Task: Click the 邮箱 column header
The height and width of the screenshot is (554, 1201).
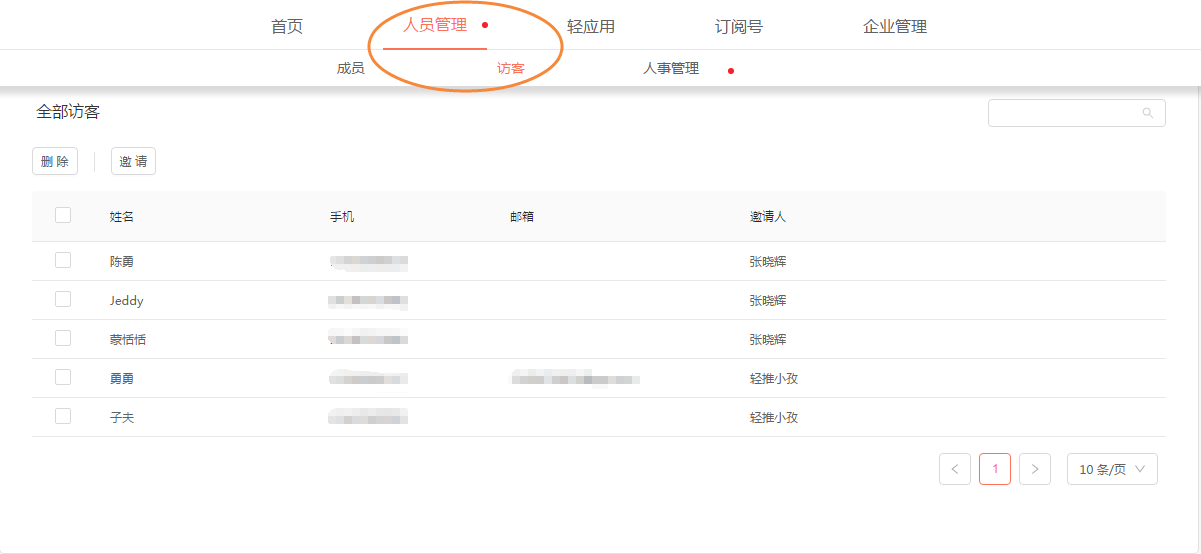Action: (522, 216)
